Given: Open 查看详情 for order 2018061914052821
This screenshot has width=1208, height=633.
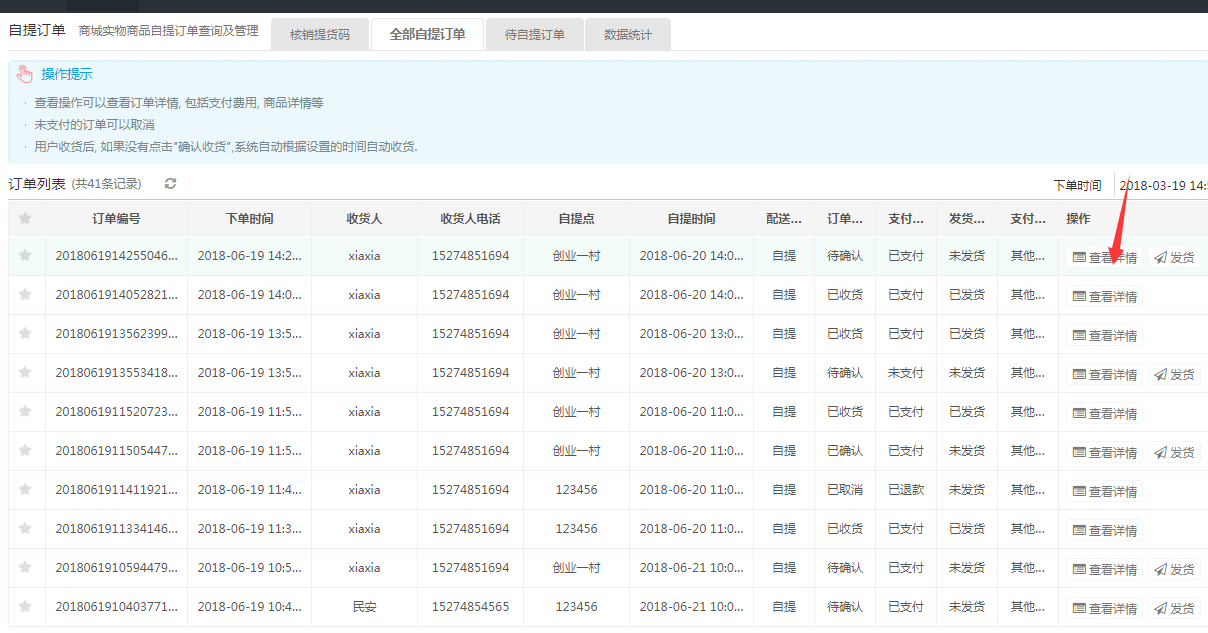Looking at the screenshot, I should (x=1104, y=296).
